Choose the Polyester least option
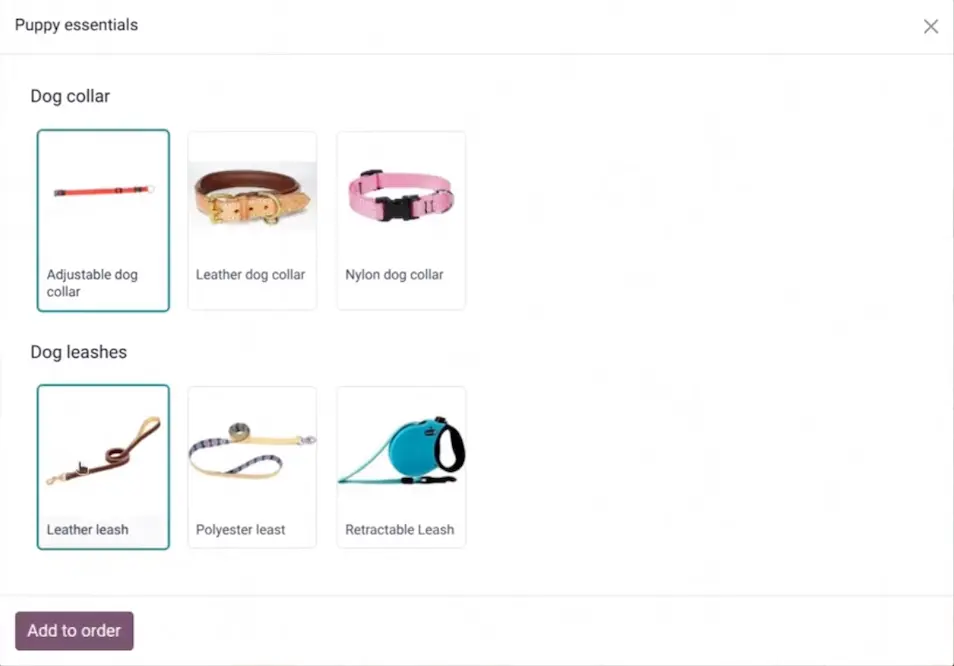 pyautogui.click(x=252, y=467)
